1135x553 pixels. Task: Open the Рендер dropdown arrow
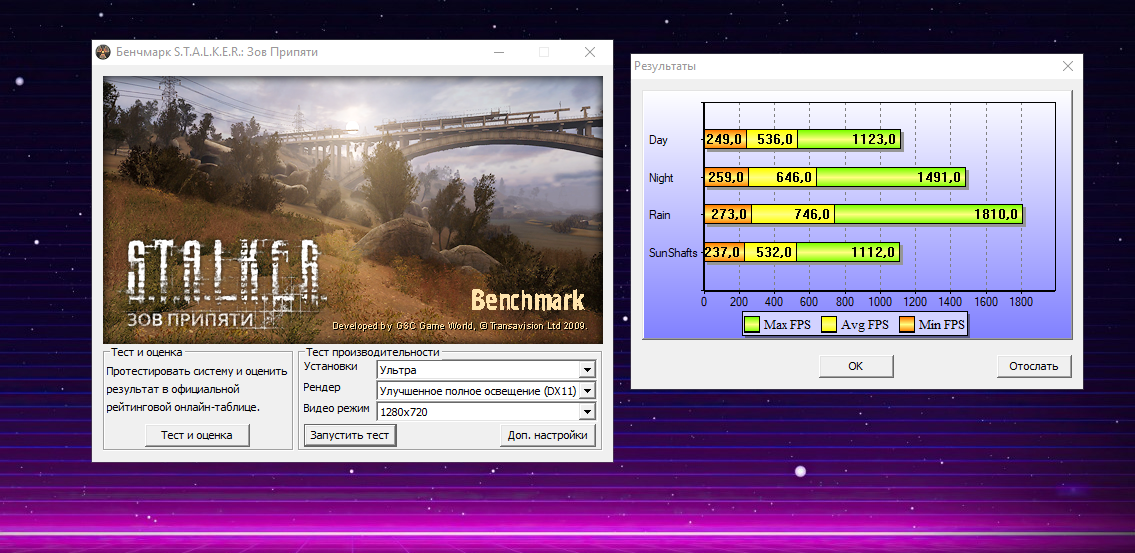tap(587, 391)
